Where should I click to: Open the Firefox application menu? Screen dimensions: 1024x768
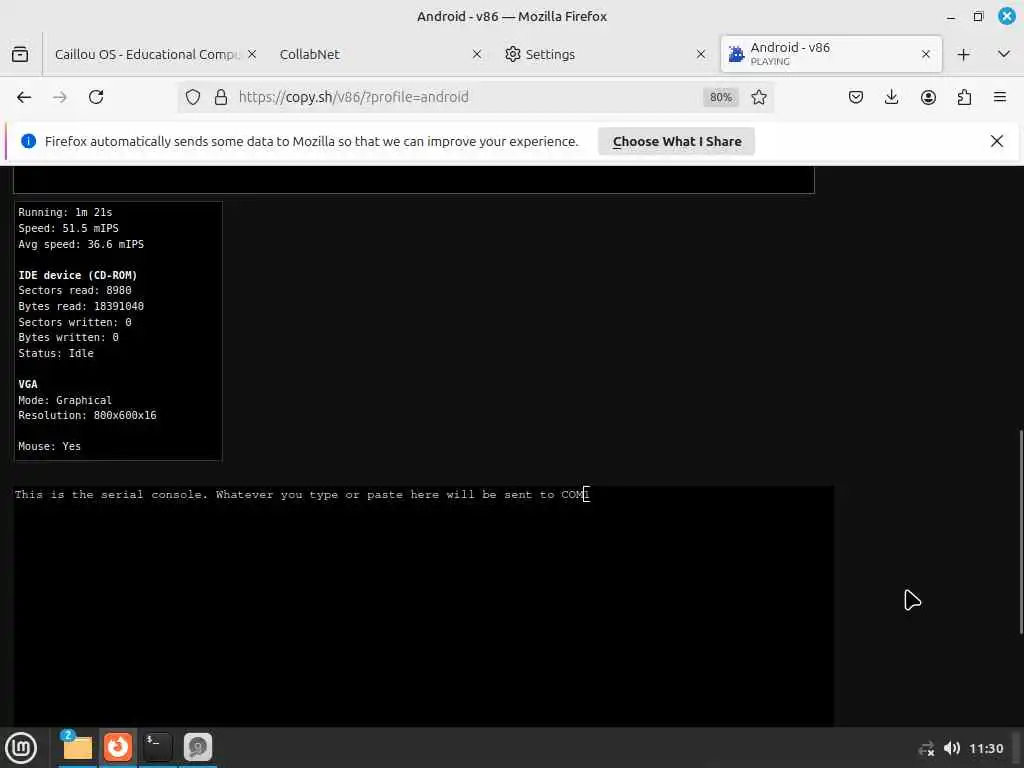1000,97
